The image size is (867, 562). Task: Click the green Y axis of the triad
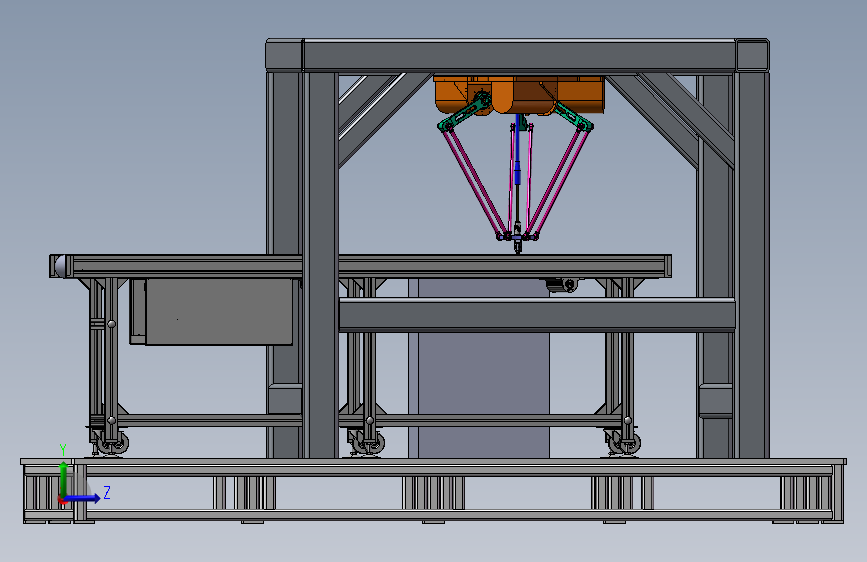63,480
